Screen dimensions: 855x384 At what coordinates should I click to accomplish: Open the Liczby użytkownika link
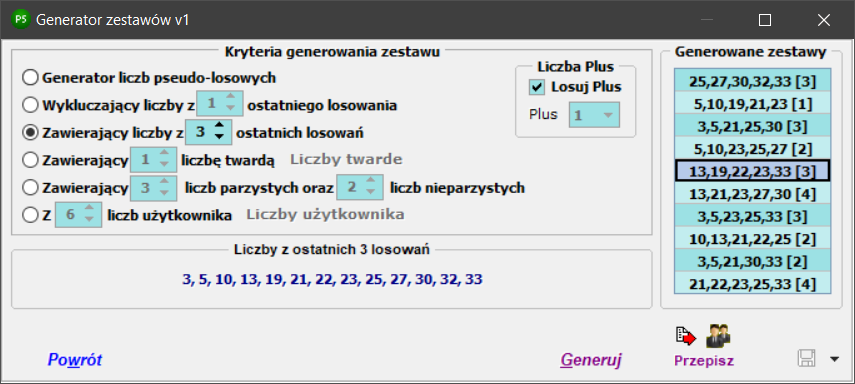[326, 214]
